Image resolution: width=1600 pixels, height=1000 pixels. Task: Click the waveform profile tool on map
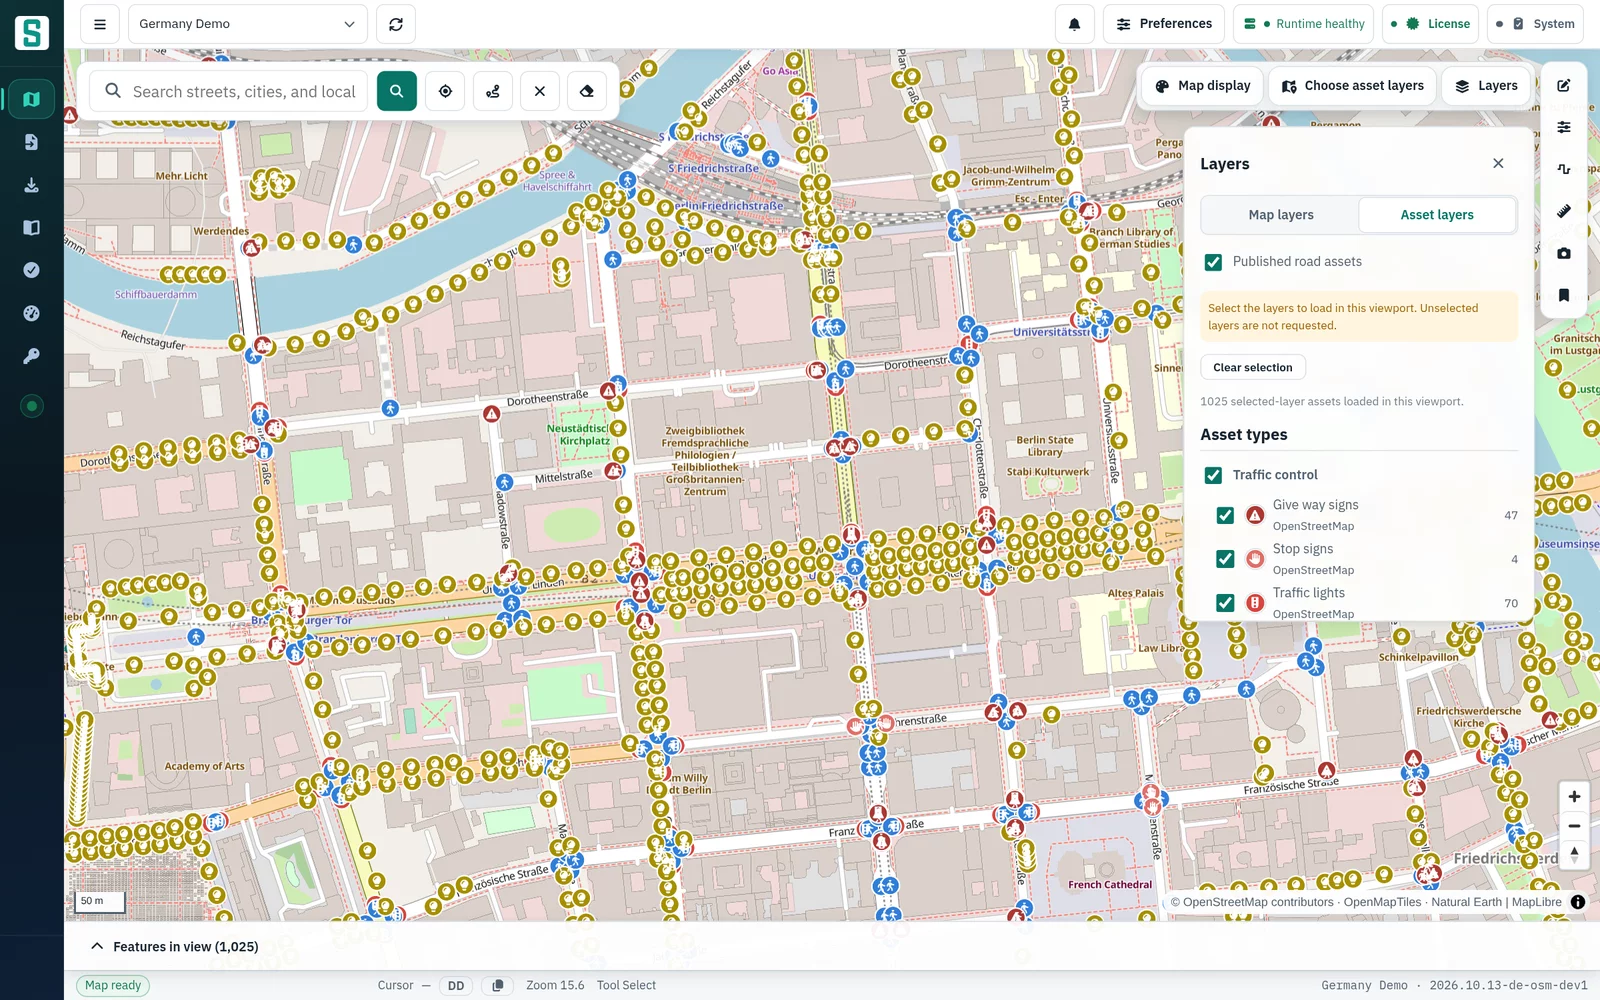point(1564,169)
